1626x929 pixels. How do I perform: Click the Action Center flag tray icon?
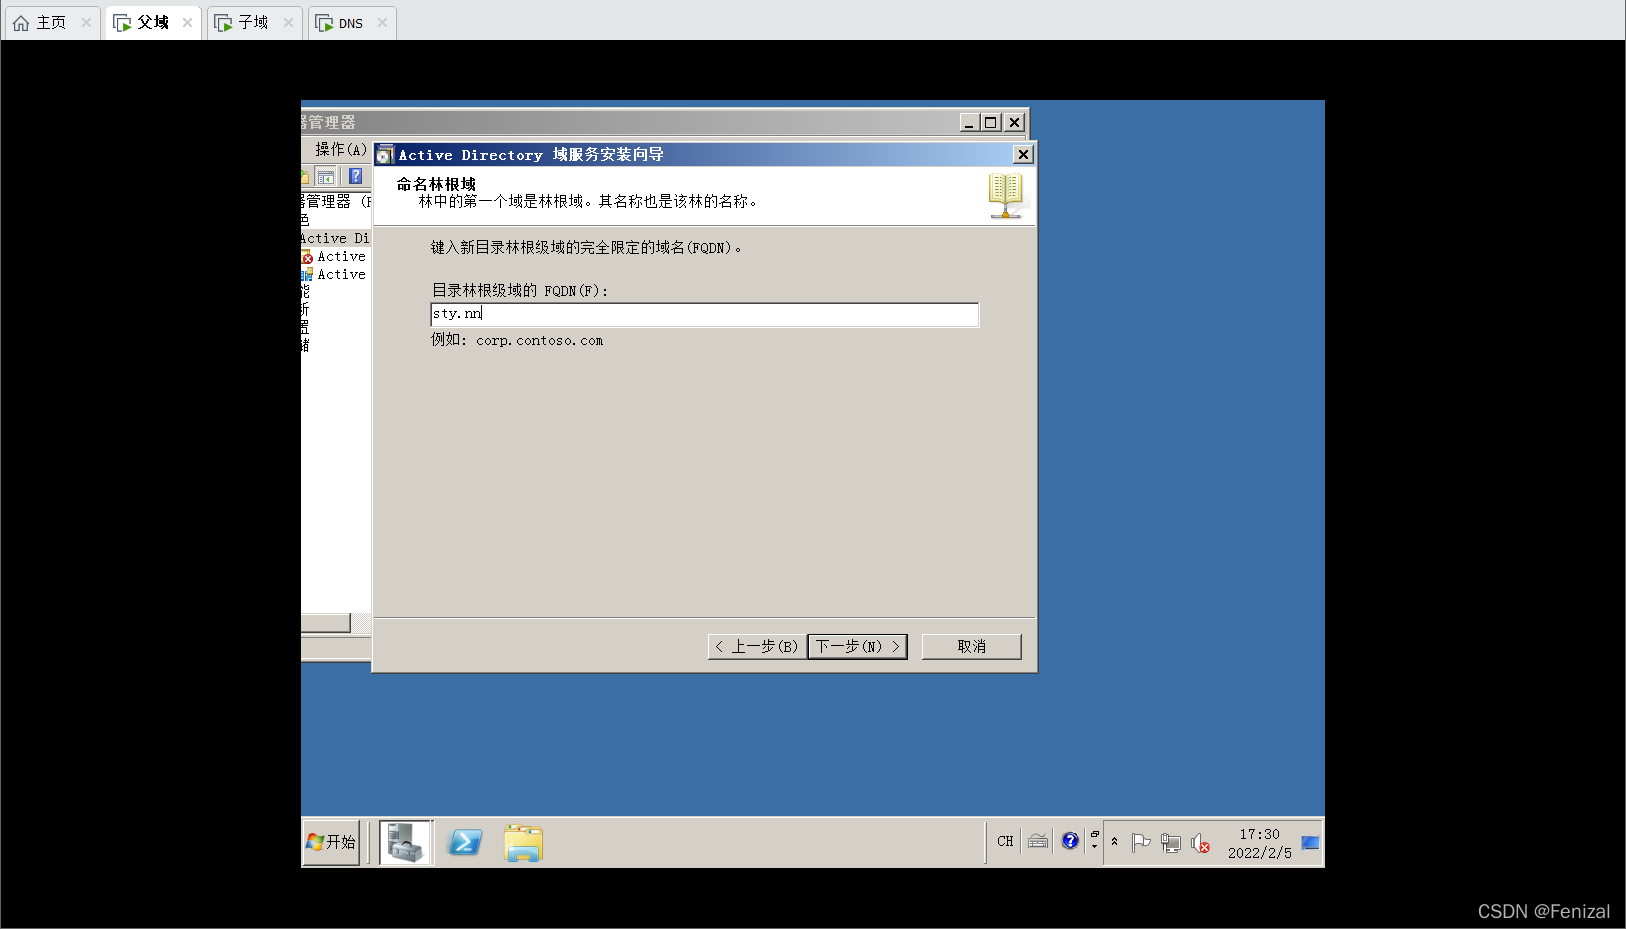pos(1141,843)
